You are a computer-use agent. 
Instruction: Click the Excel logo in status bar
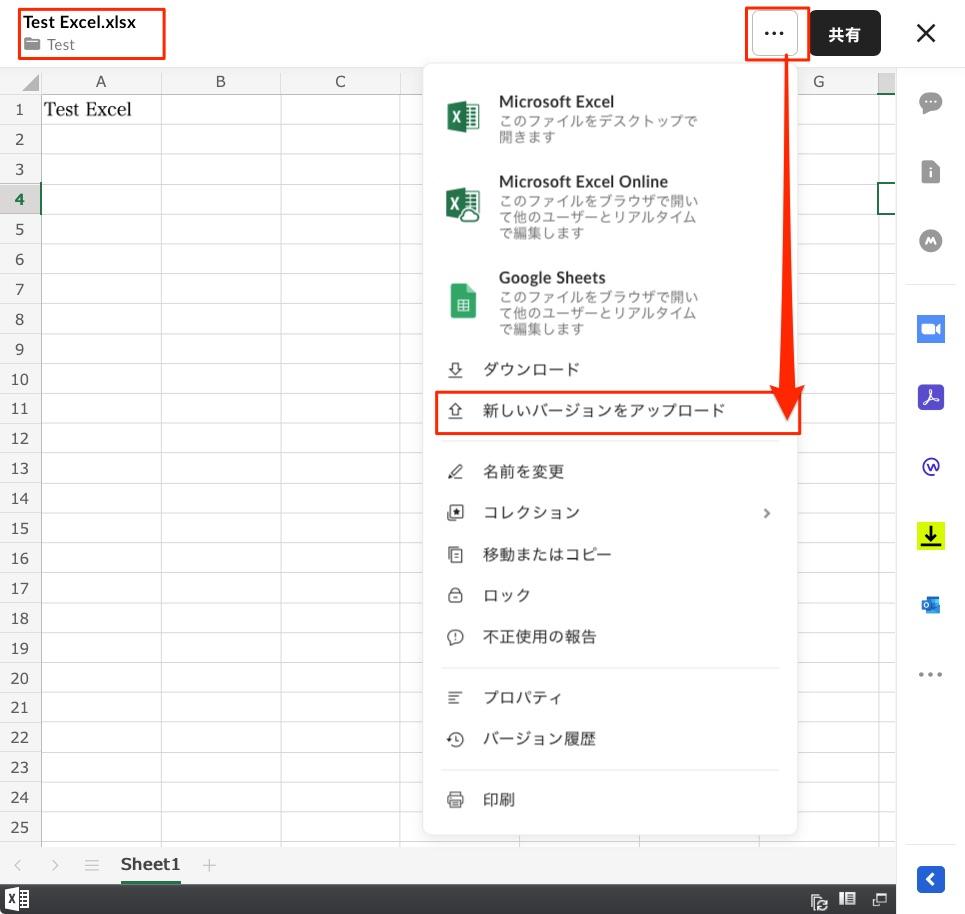click(17, 899)
